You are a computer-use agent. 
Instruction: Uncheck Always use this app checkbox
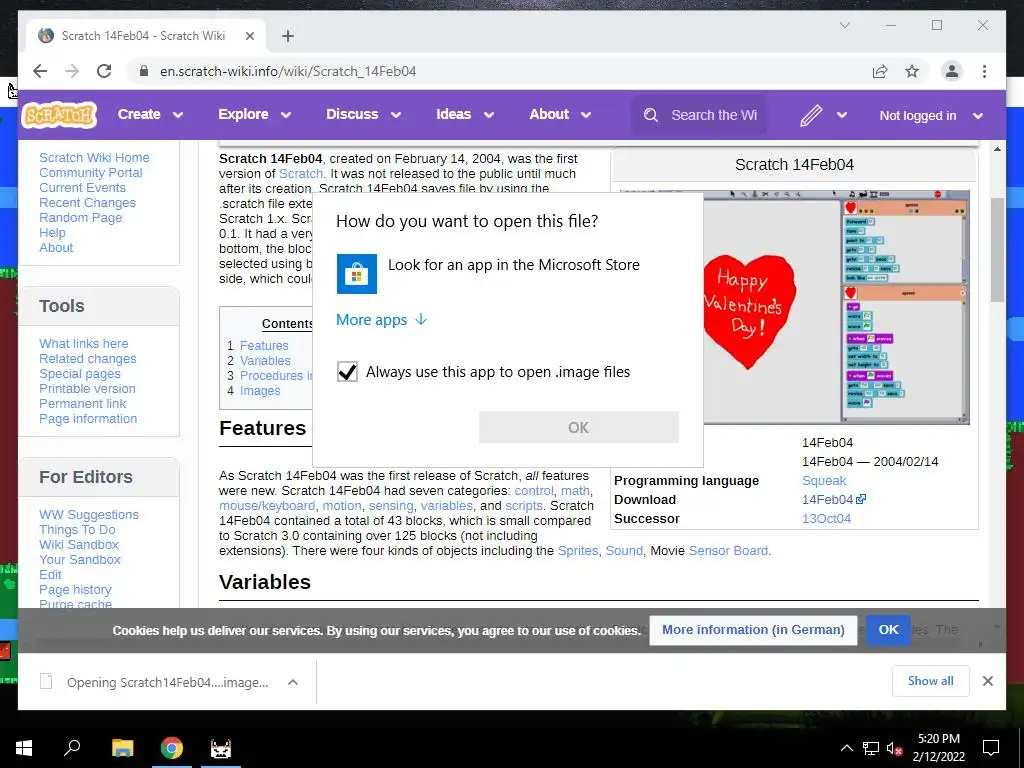347,372
